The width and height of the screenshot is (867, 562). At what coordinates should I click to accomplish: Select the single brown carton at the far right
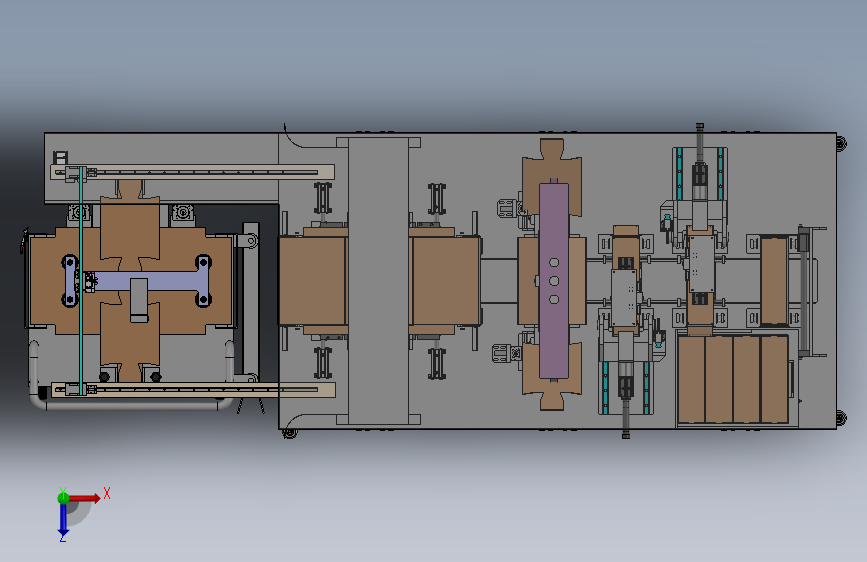[x=774, y=281]
